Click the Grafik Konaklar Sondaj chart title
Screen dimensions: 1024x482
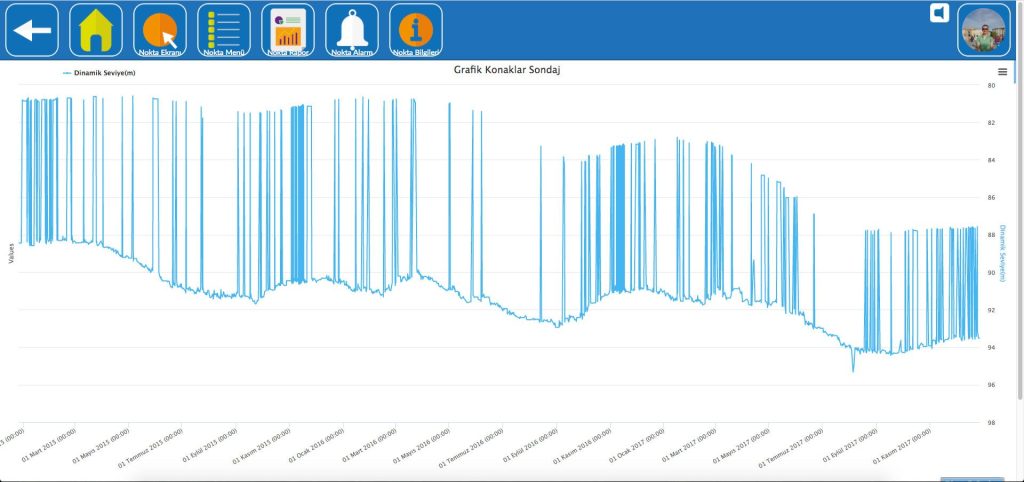click(x=507, y=70)
